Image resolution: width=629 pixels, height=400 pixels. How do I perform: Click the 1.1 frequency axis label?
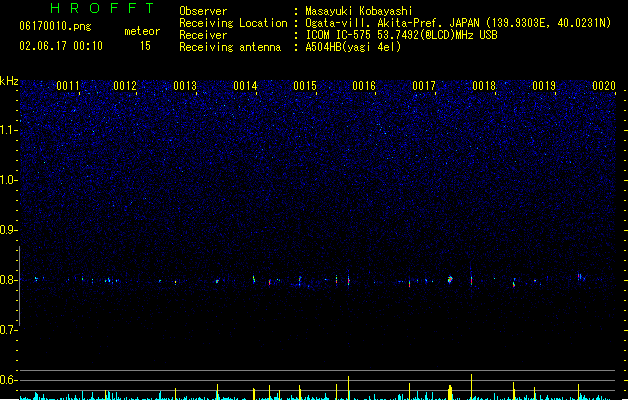[8, 130]
